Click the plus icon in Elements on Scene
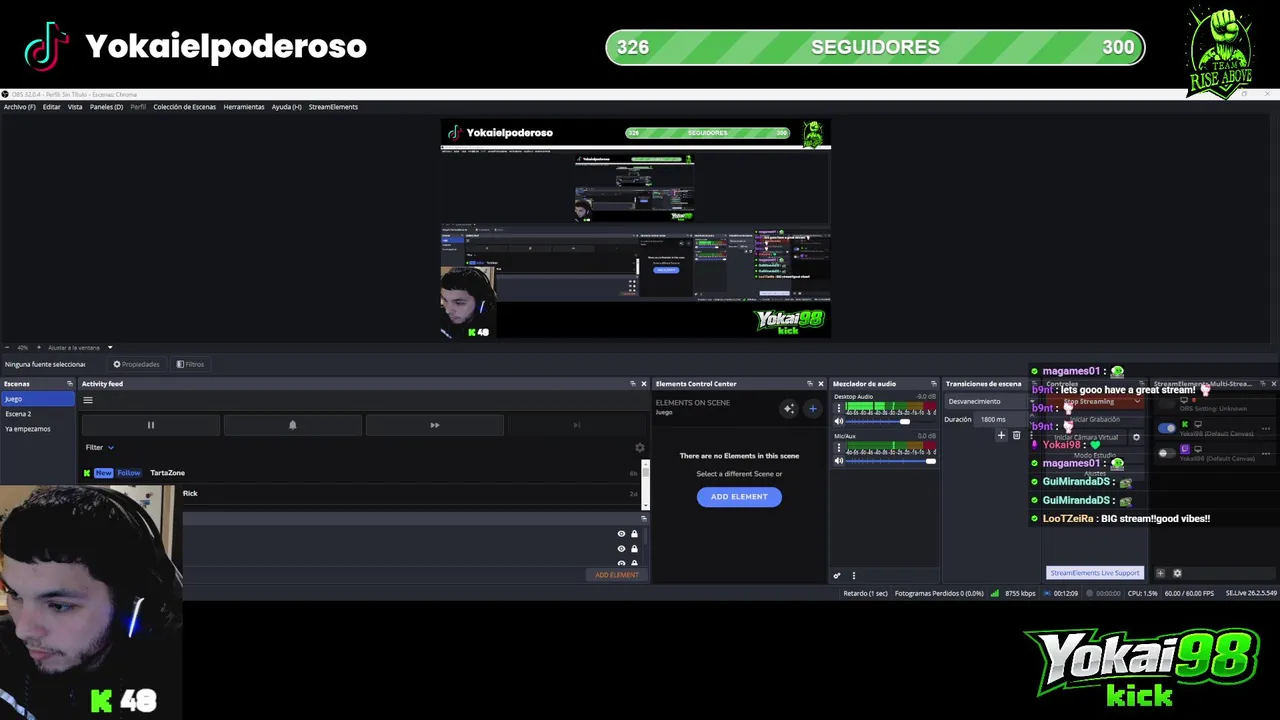The image size is (1280, 720). click(812, 408)
